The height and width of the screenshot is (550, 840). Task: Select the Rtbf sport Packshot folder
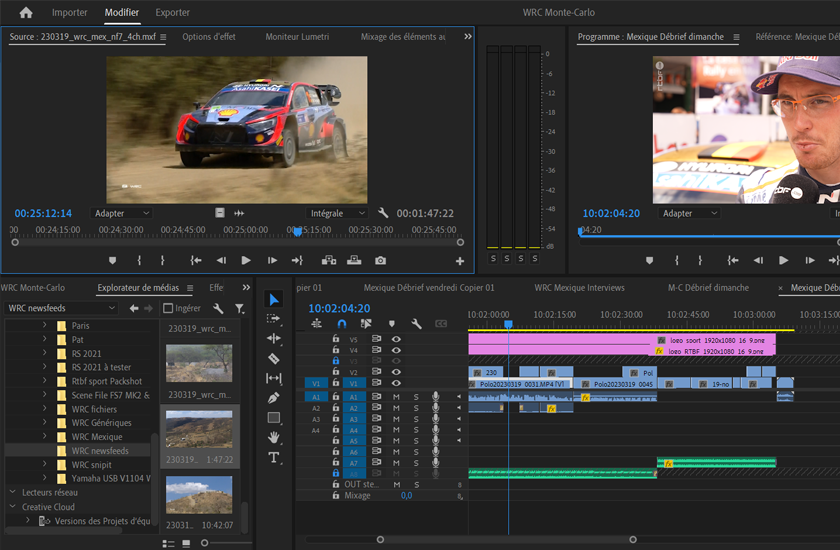[x=107, y=381]
